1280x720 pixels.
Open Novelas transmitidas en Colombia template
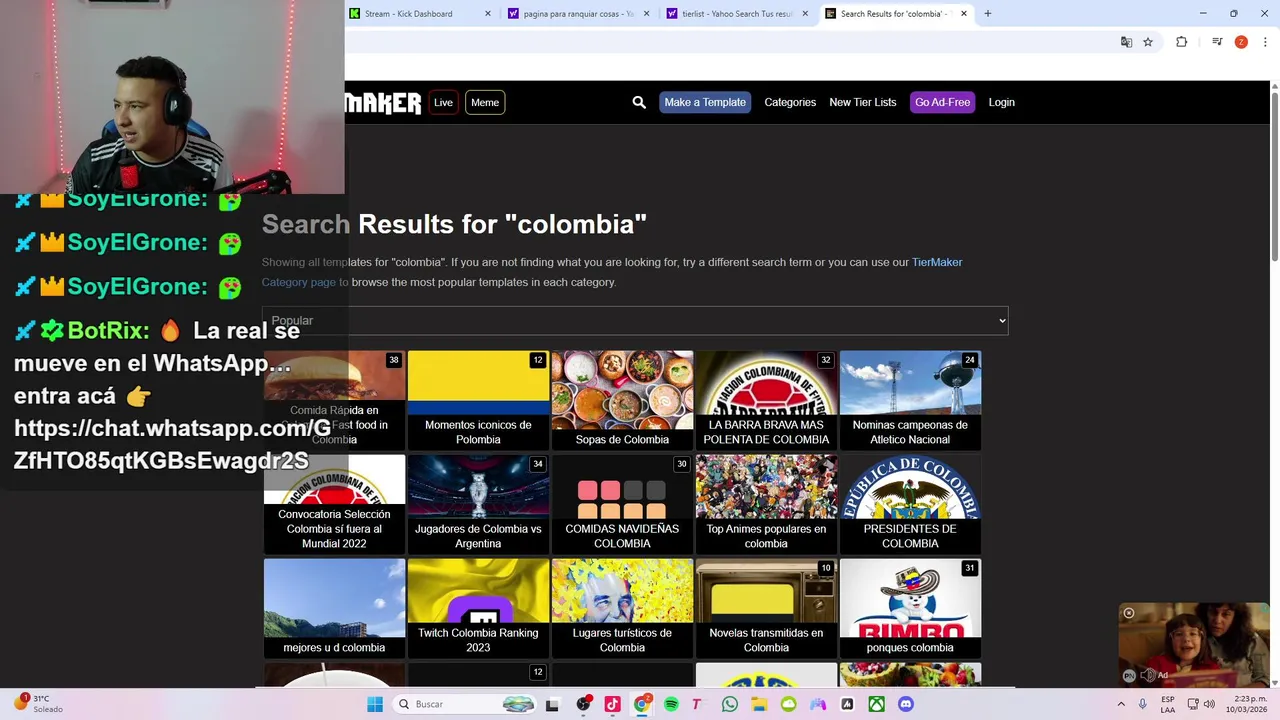tap(766, 608)
